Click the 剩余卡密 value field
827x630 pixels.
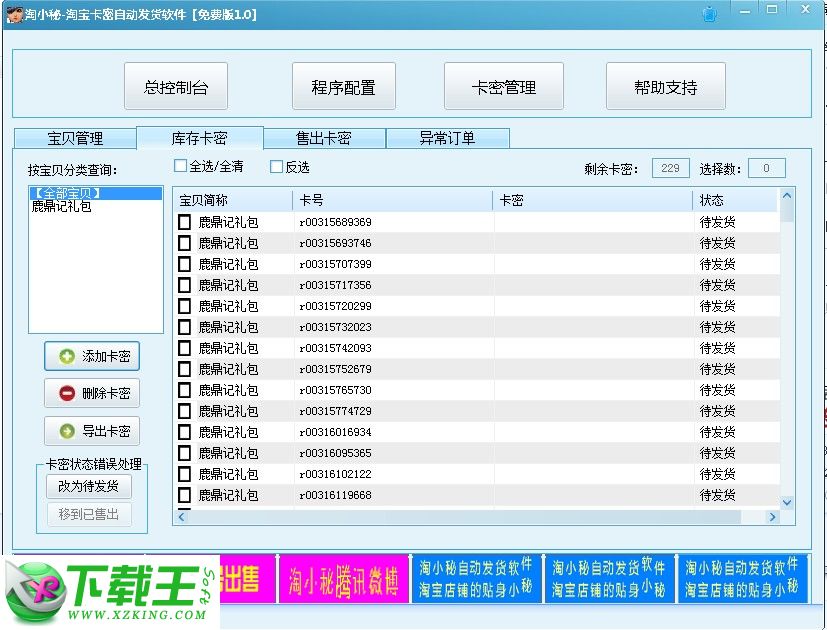[670, 168]
